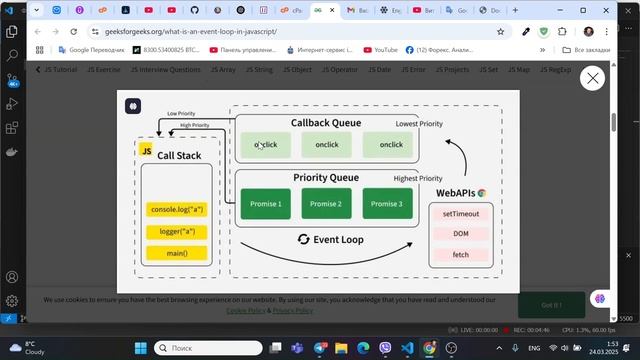The height and width of the screenshot is (360, 640).
Task: Click the address bar URL
Action: coord(191,31)
